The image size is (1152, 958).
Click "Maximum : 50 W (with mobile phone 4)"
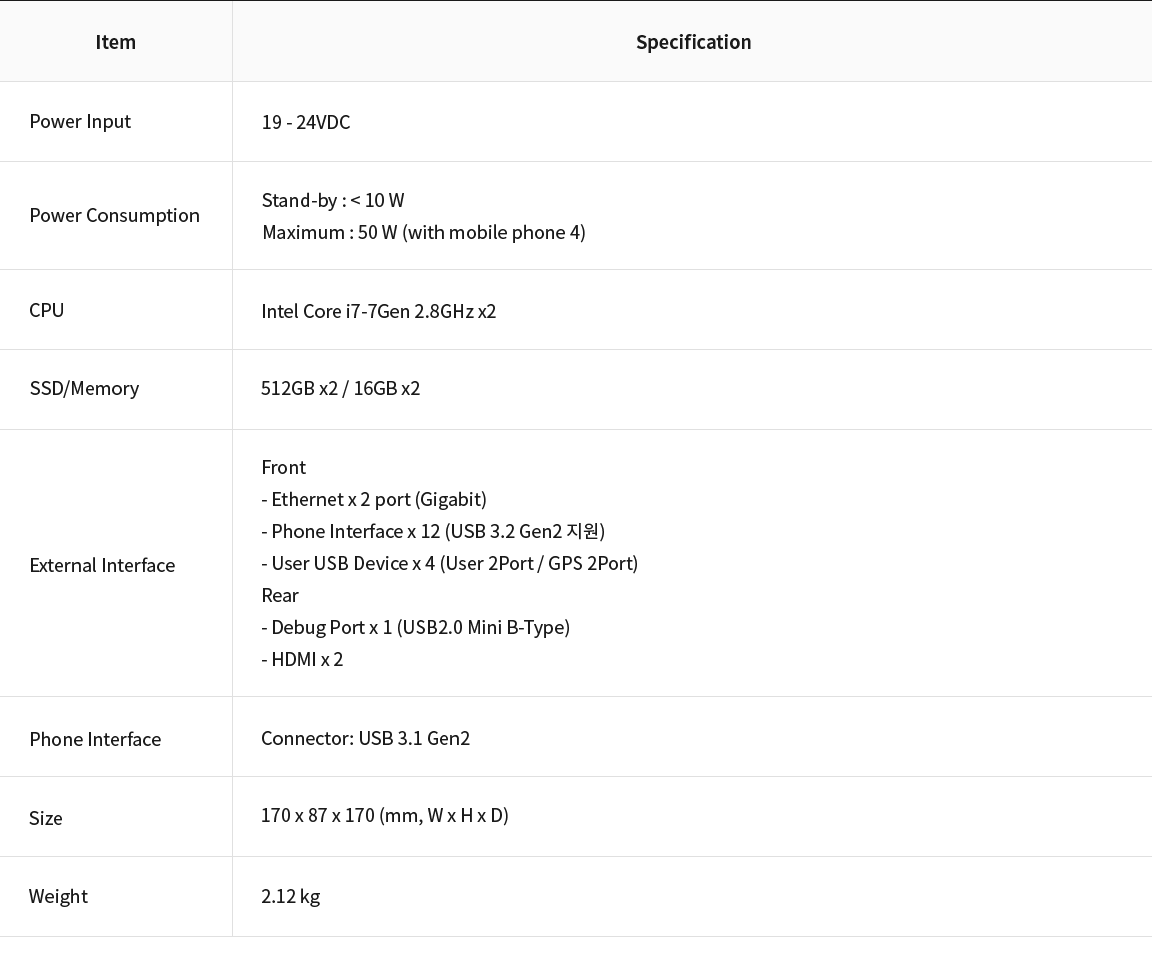pos(424,232)
